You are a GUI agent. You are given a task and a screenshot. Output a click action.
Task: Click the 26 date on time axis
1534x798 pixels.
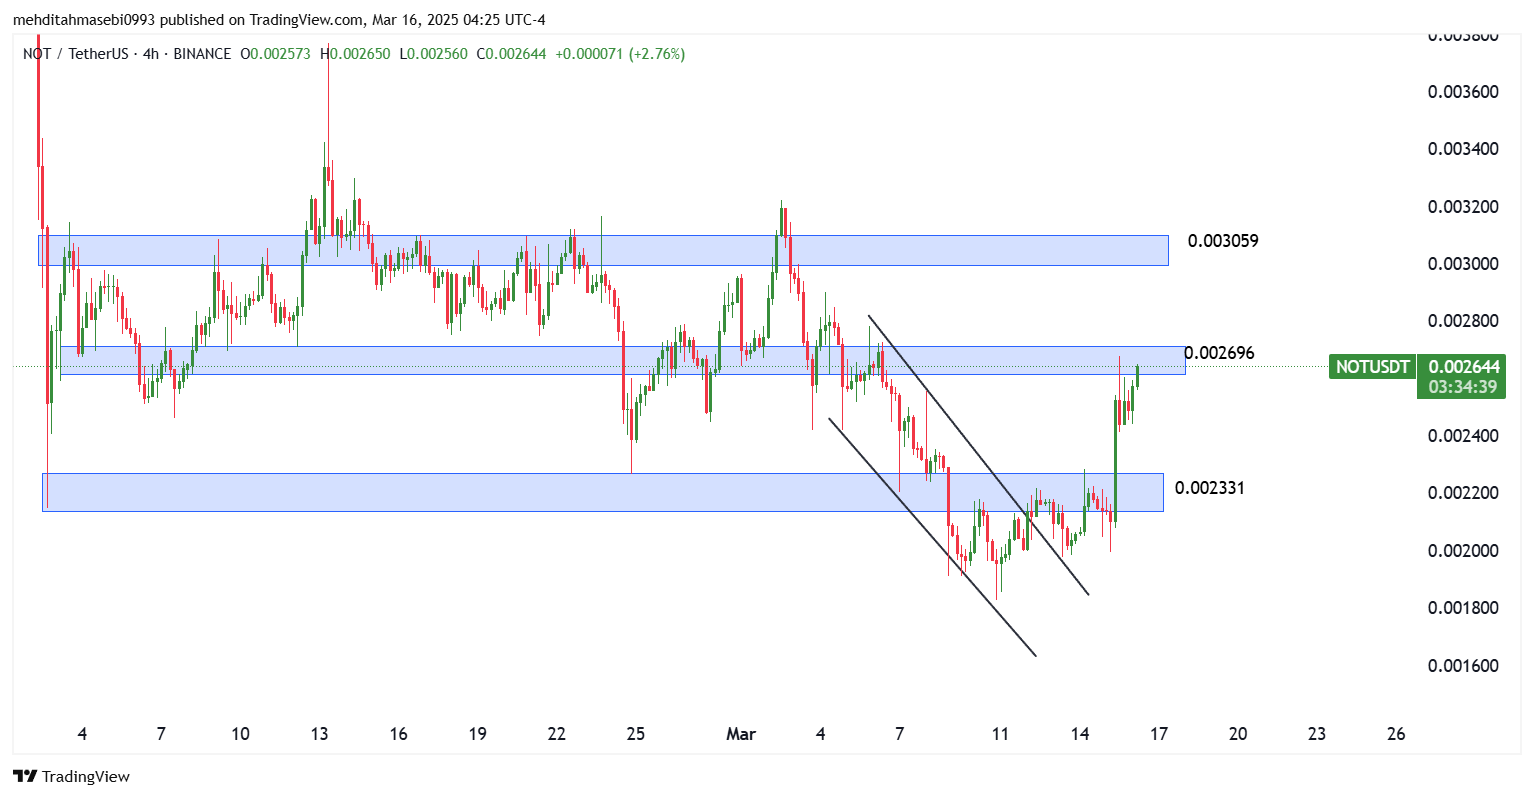tap(1397, 734)
